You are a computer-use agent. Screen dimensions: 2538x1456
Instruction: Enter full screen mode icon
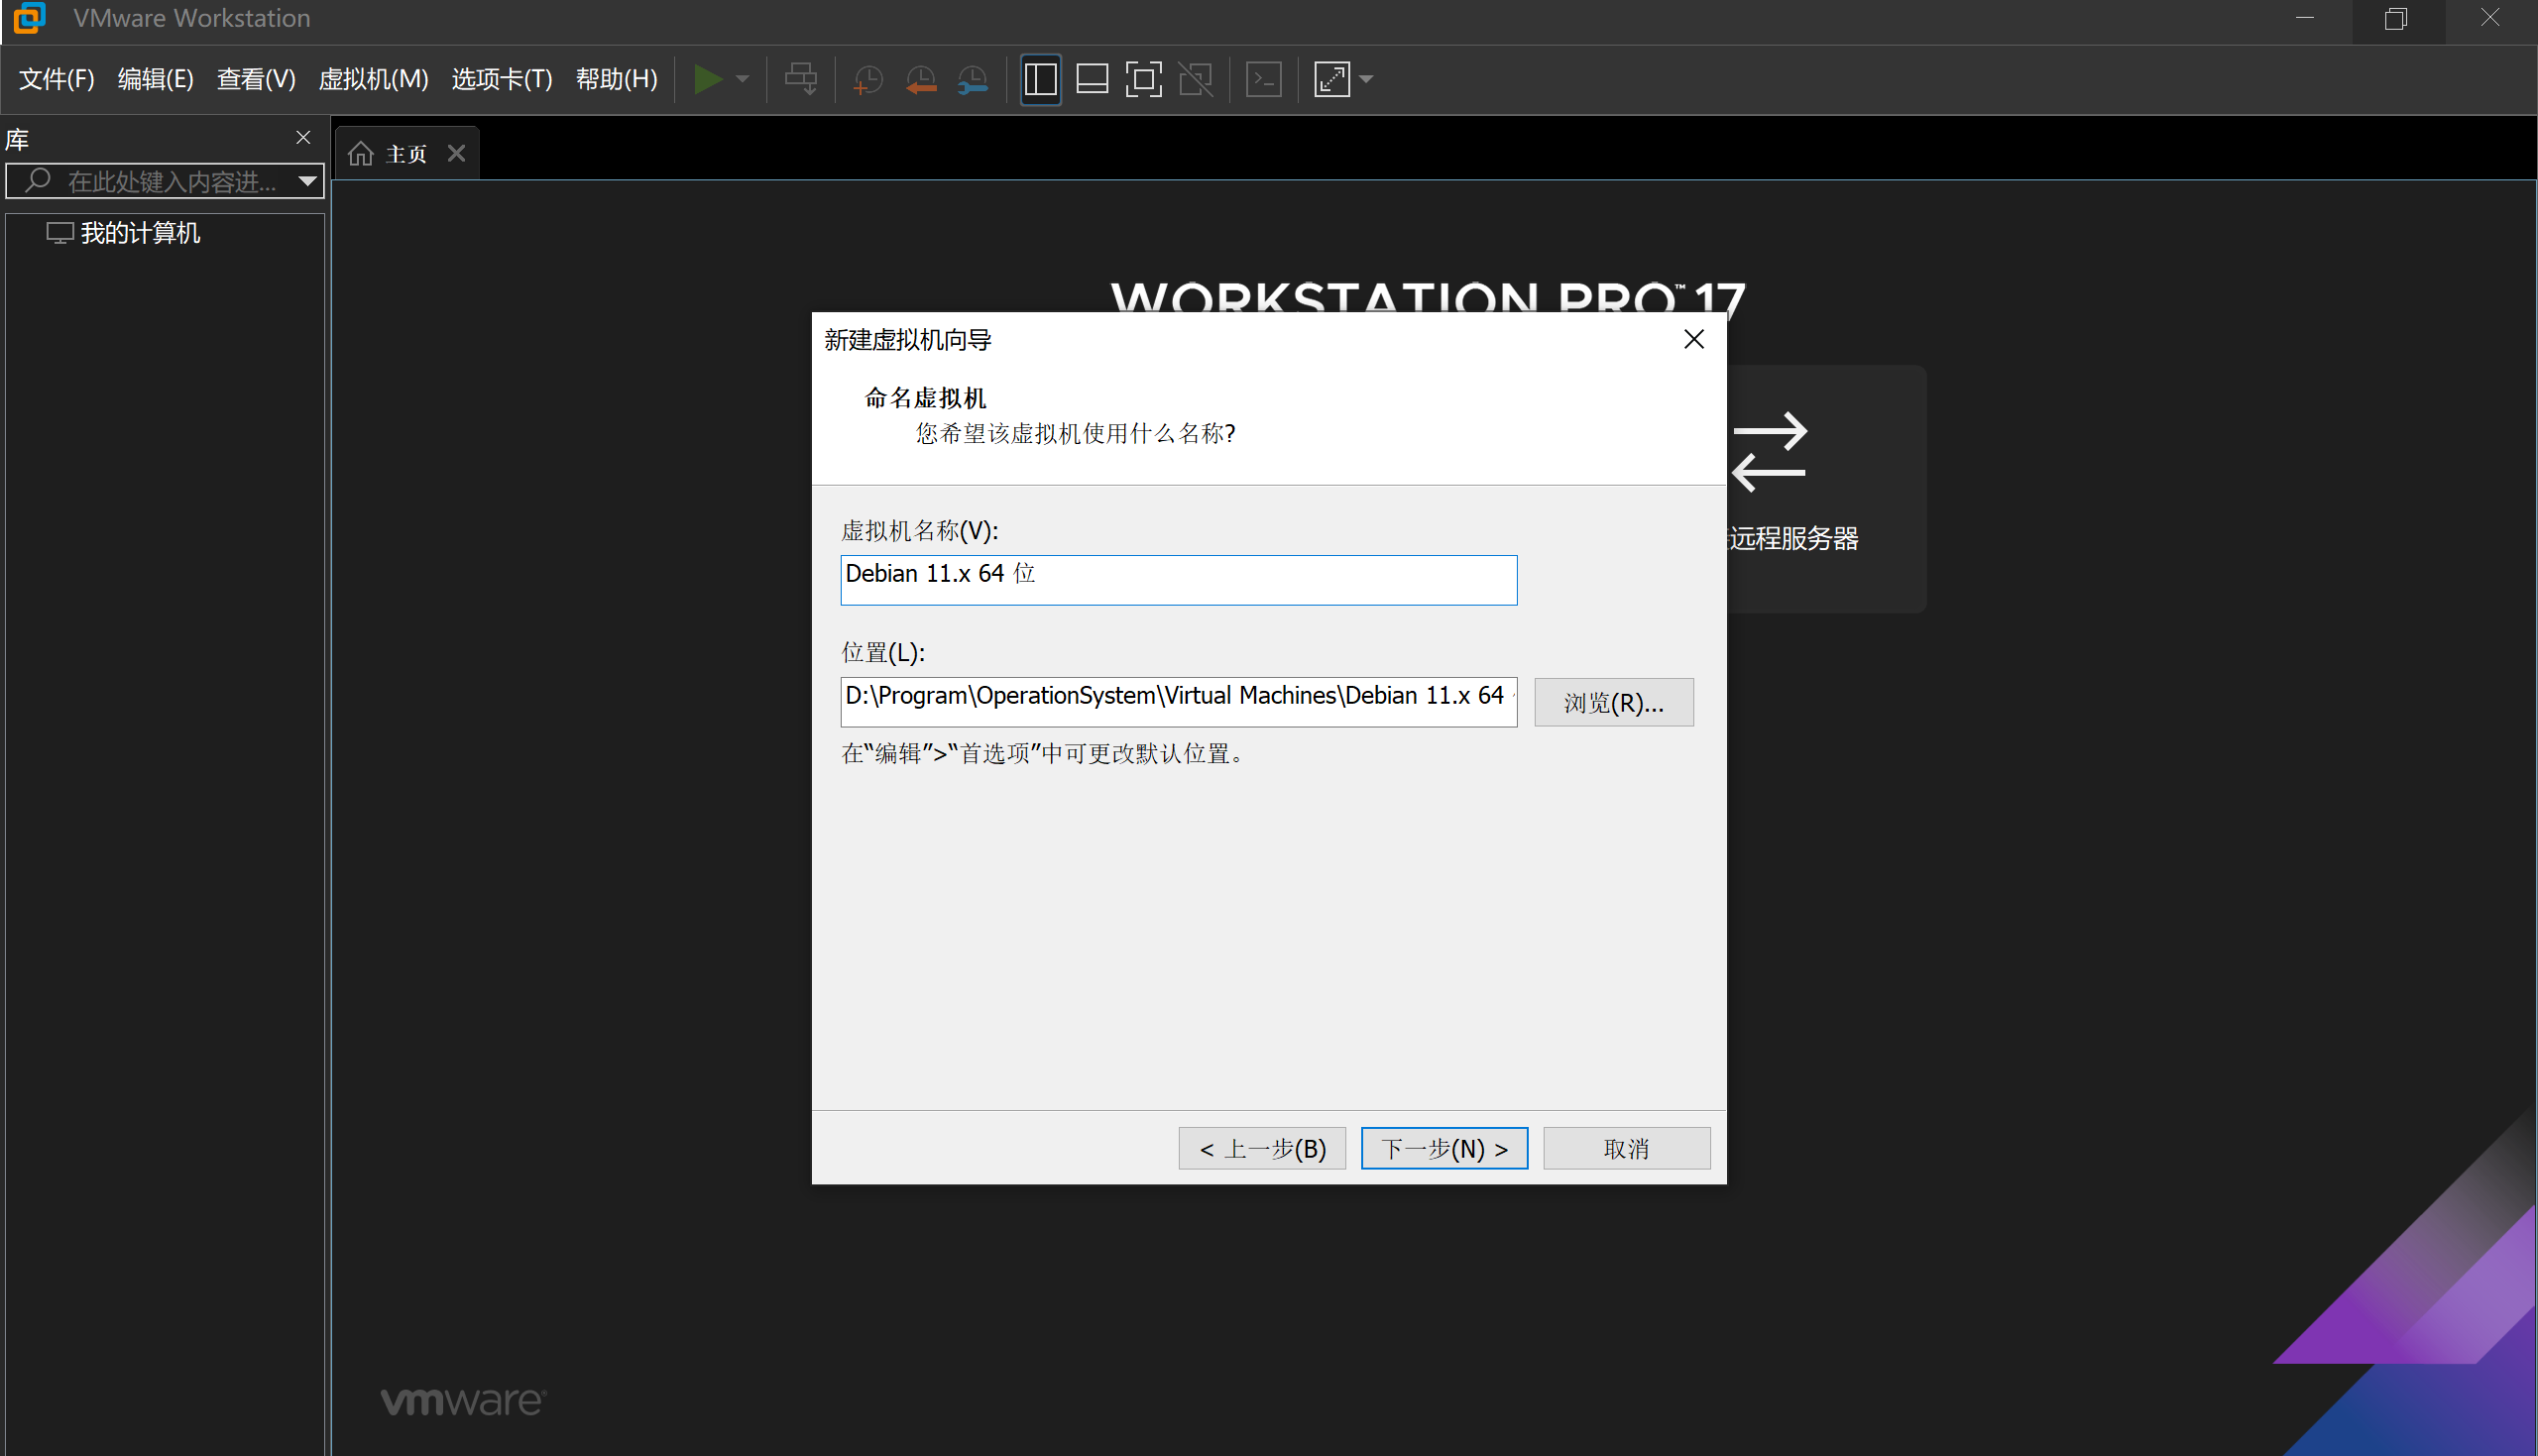tap(1143, 79)
